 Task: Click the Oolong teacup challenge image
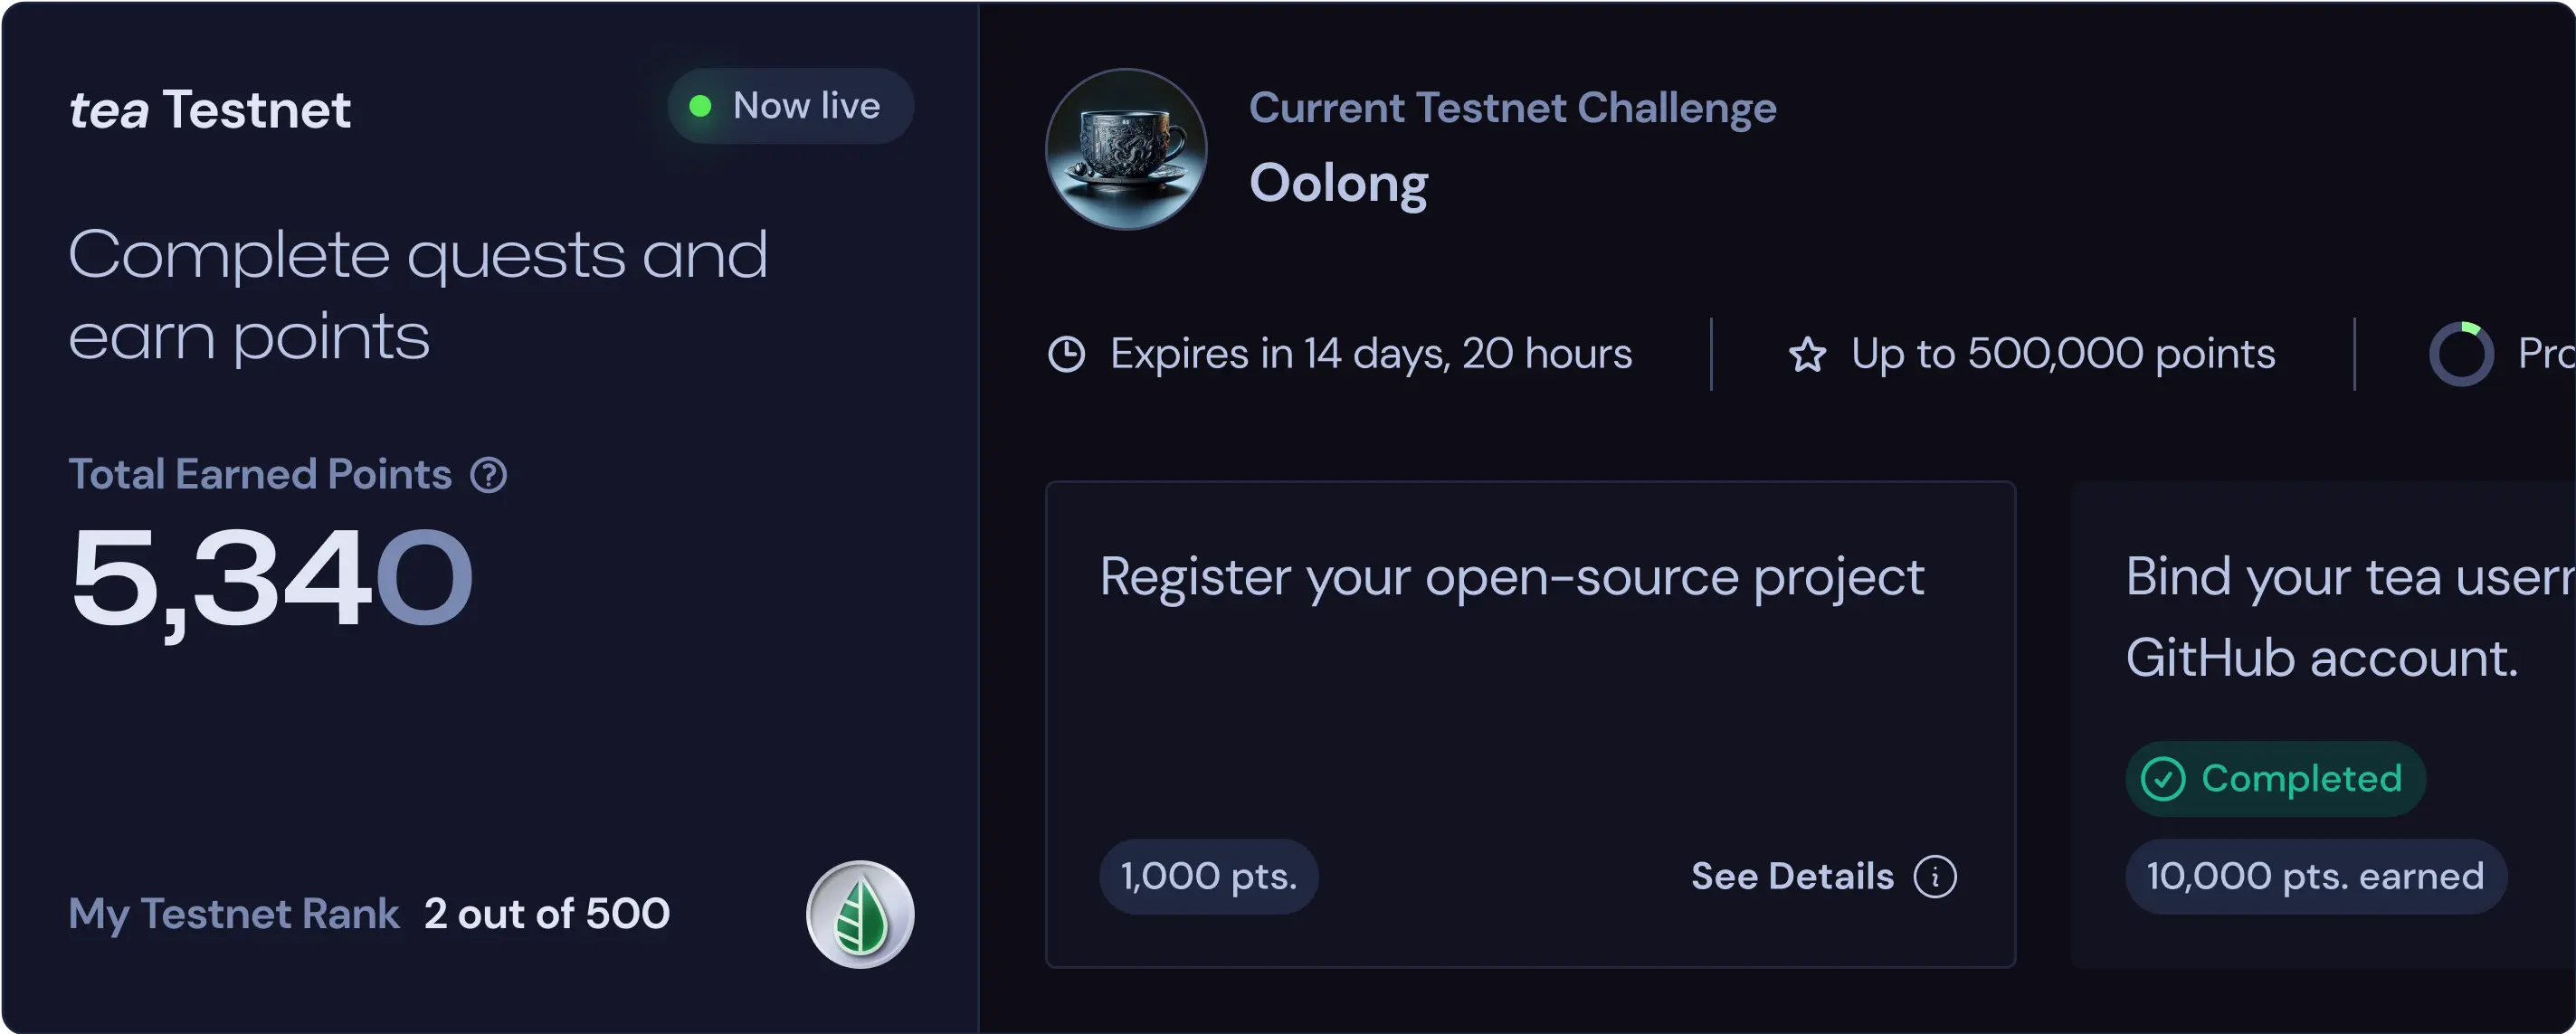(1126, 149)
